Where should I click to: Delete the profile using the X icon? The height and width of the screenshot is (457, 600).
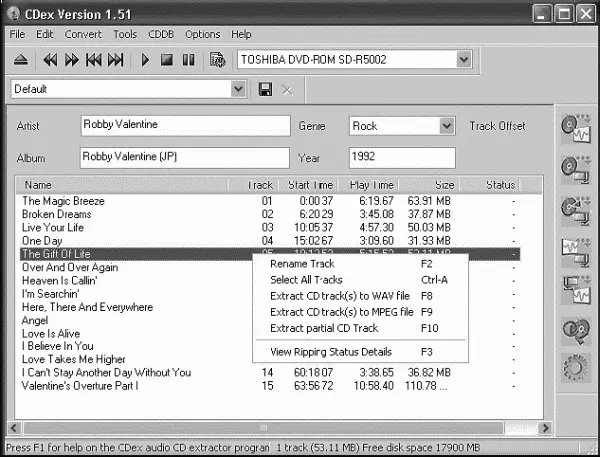point(287,90)
